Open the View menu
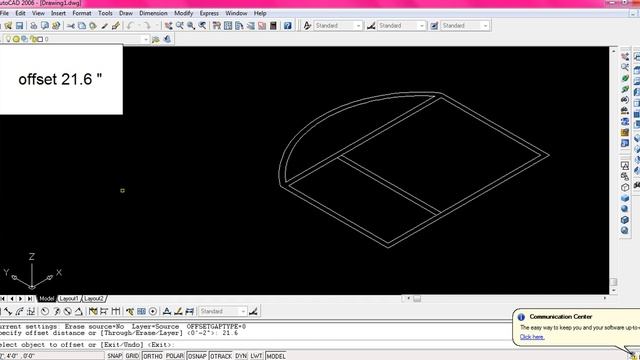 [x=38, y=13]
